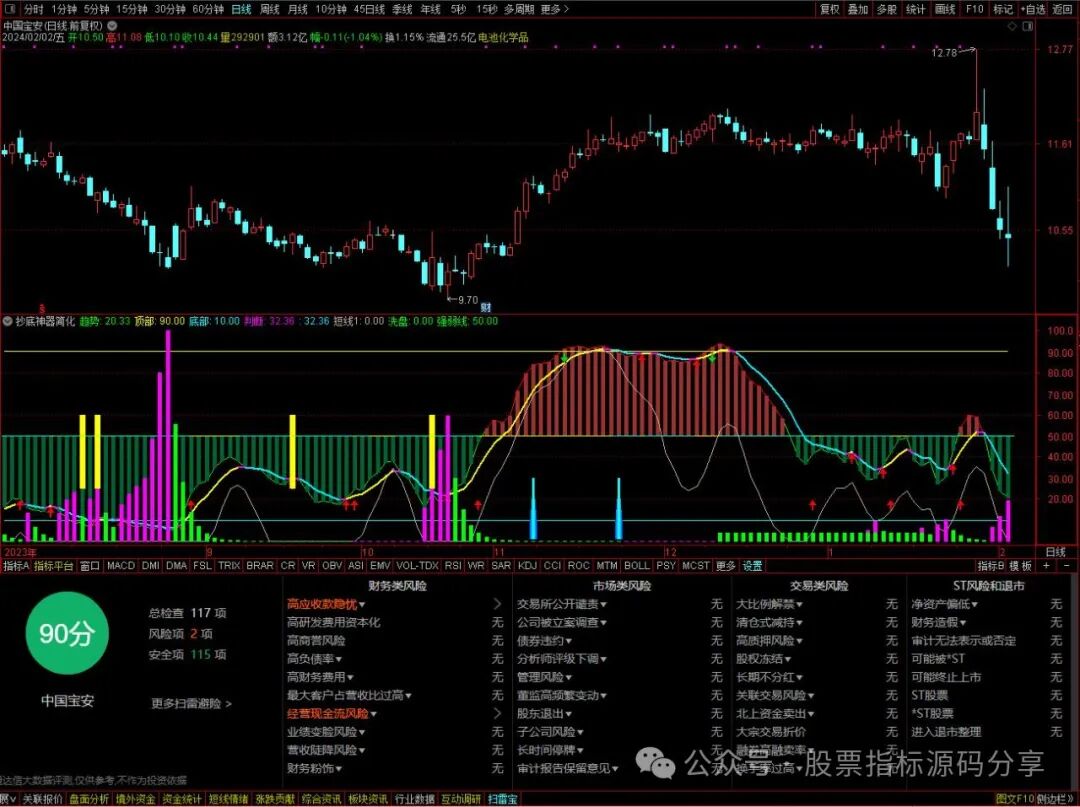Screen dimensions: 1080x807
Task: Click the 12.78 high price label
Action: (944, 52)
